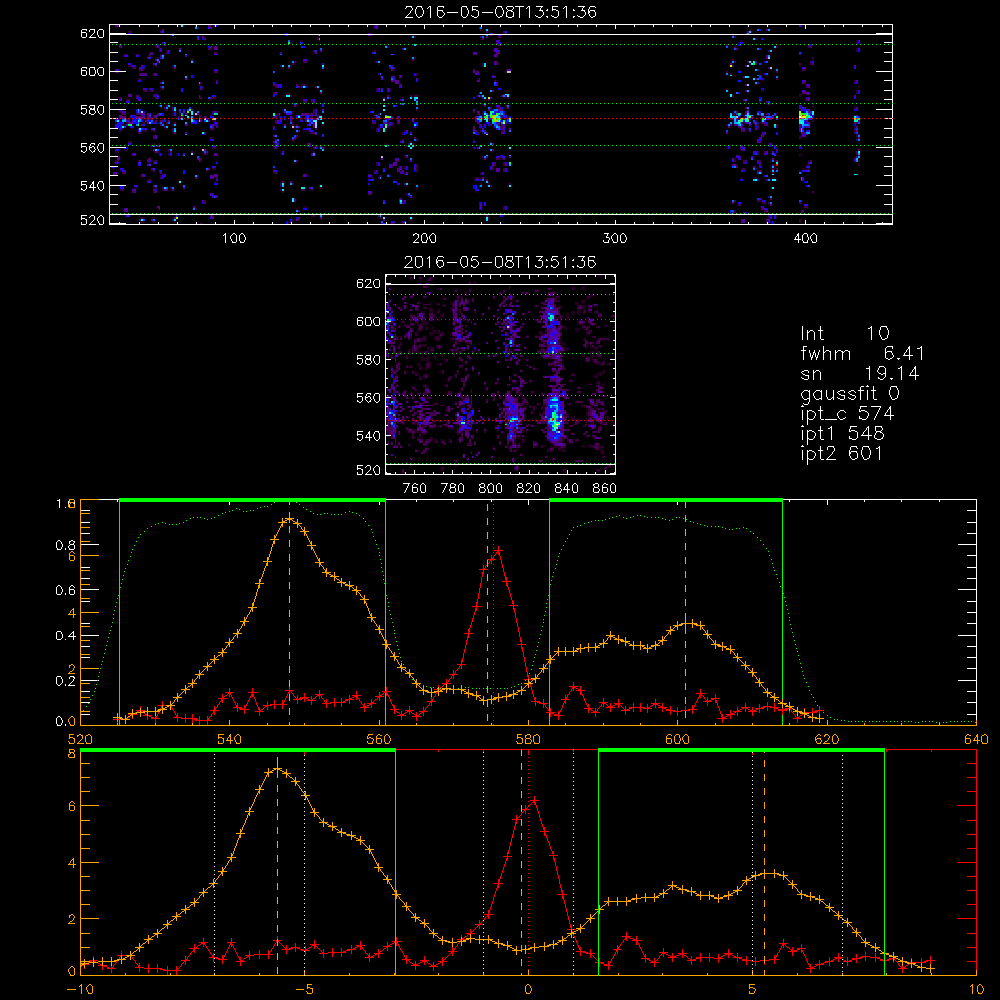The image size is (1000, 1000).
Task: Click the timestamp title above the small square image
Action: [x=501, y=262]
